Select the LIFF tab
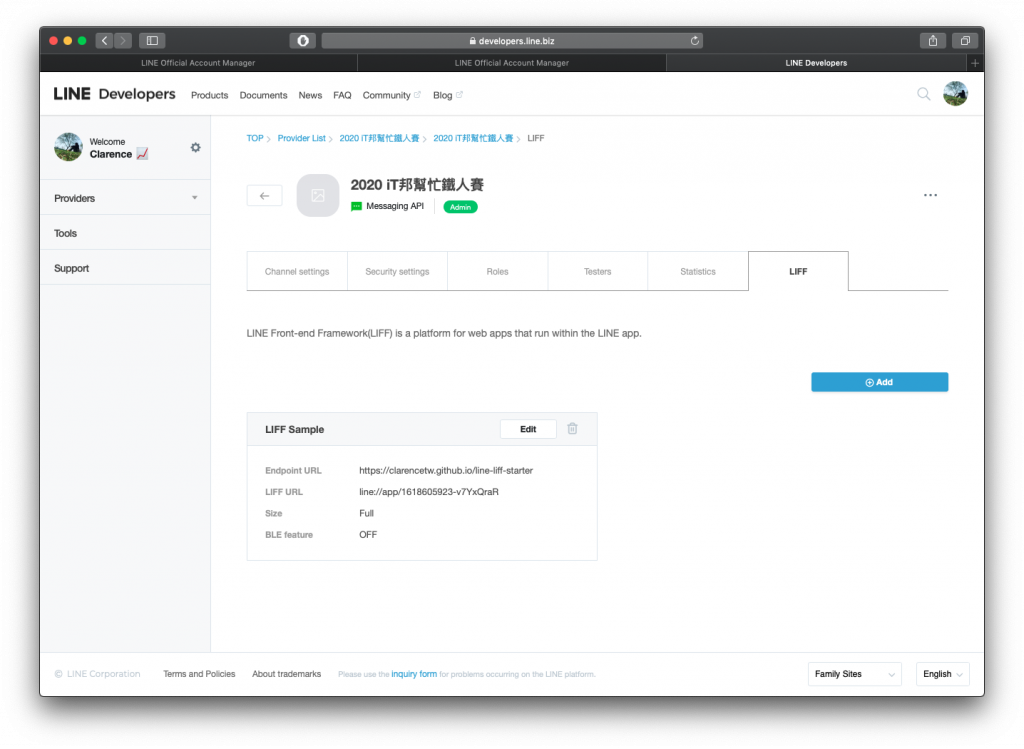Image resolution: width=1024 pixels, height=749 pixels. (798, 272)
